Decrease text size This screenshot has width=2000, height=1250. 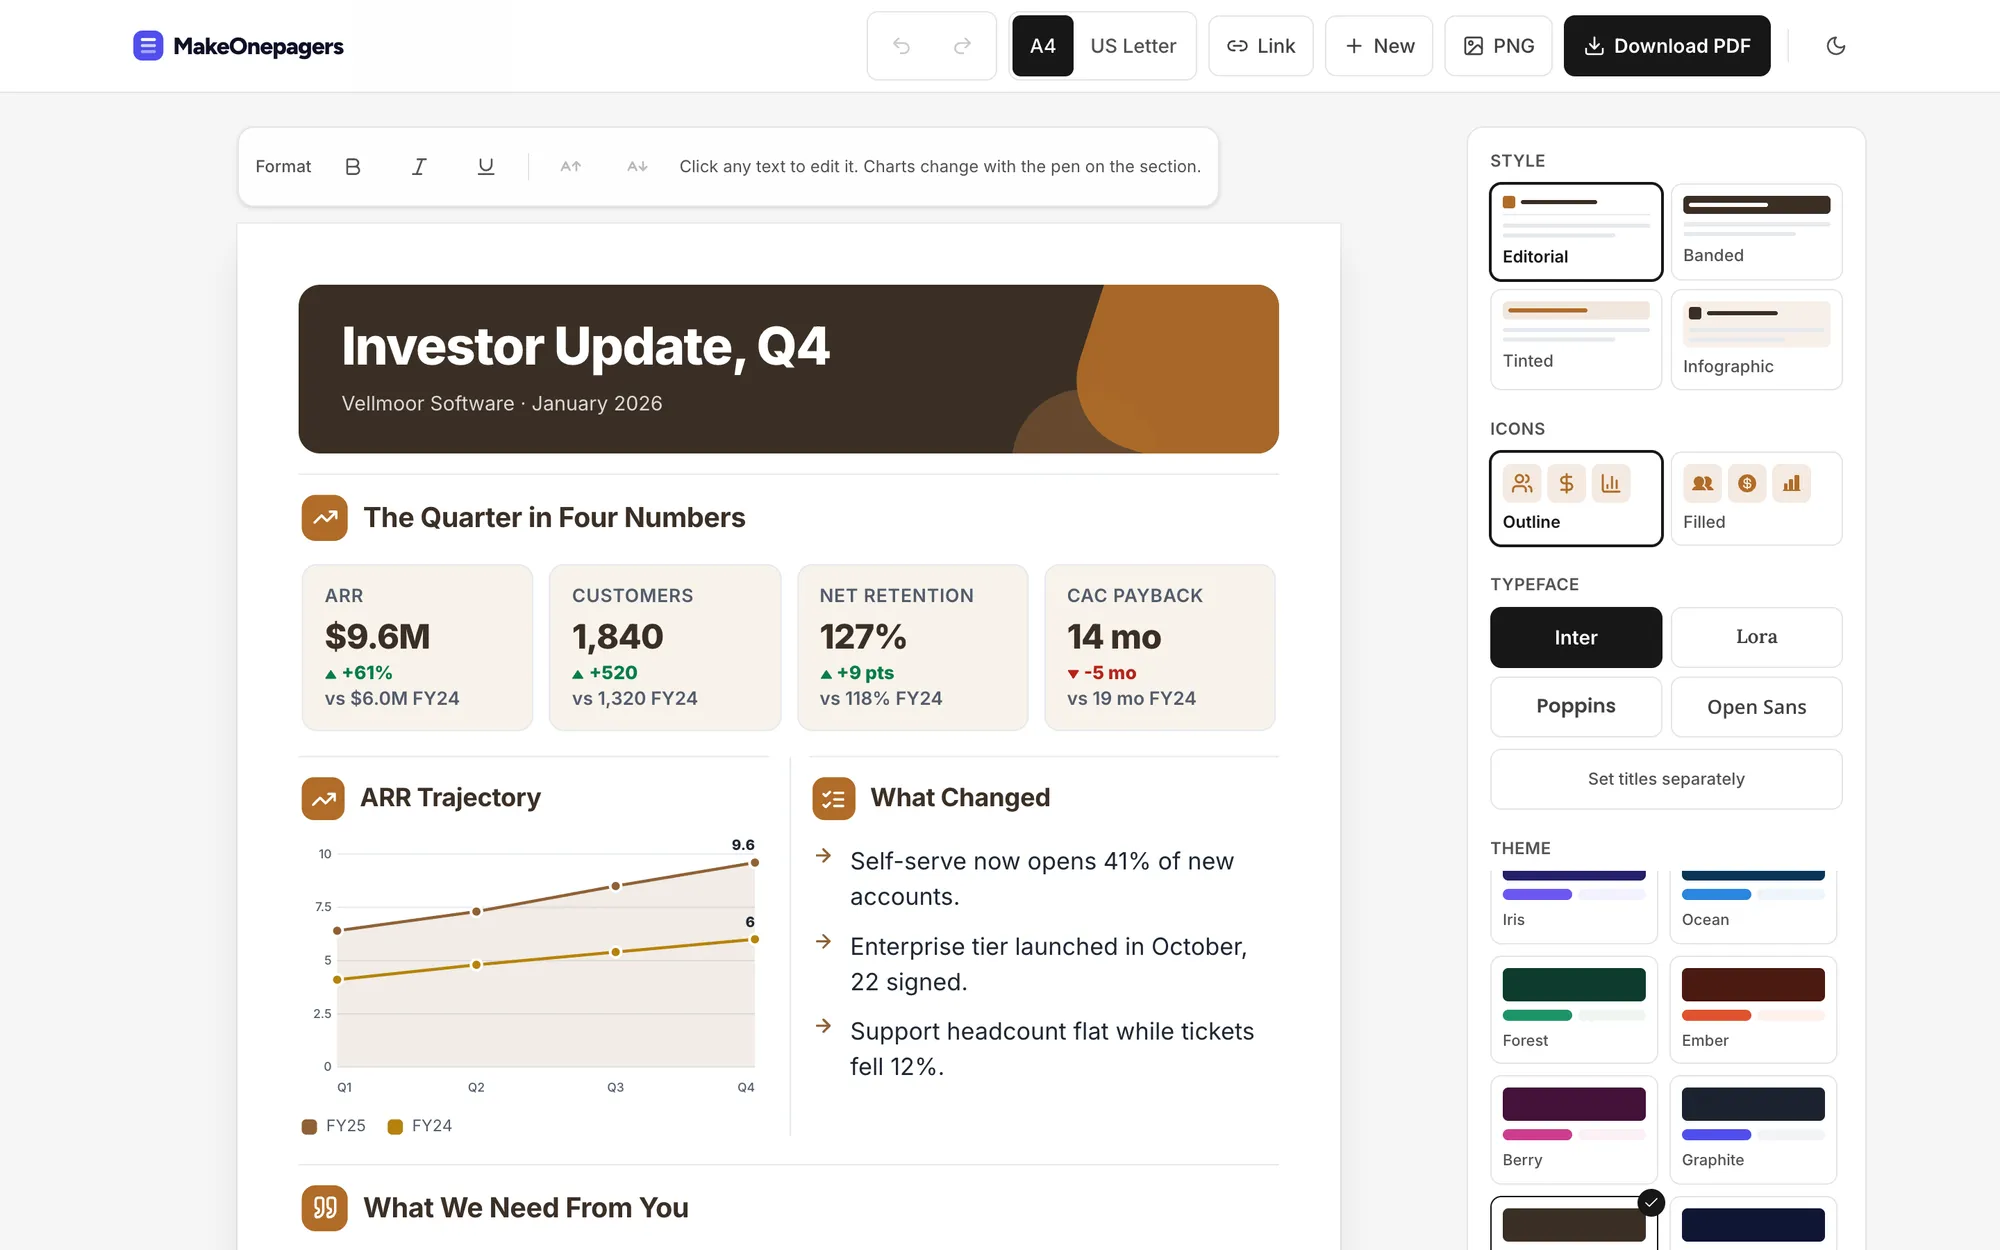point(637,166)
